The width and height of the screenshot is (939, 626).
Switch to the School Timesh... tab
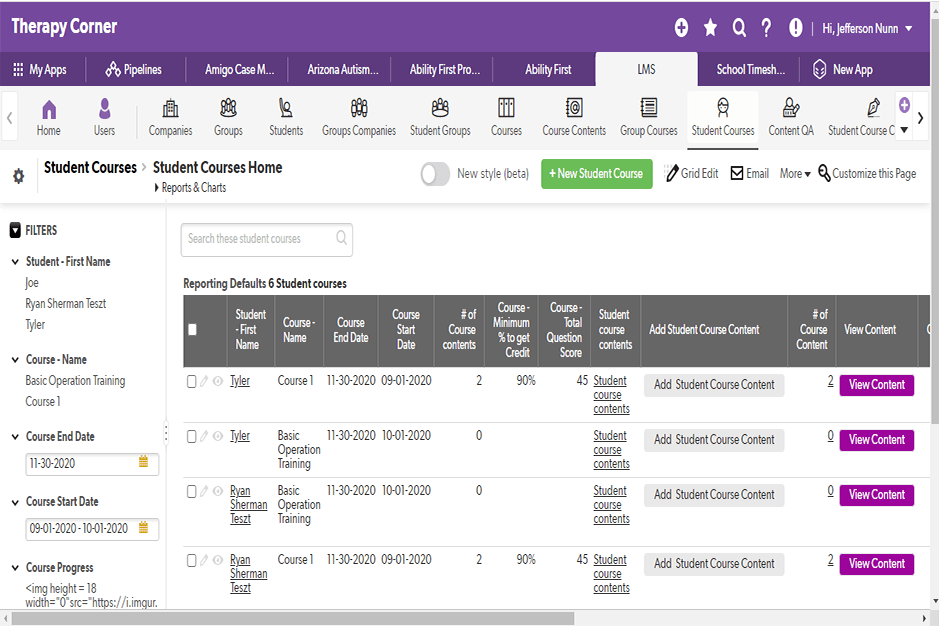[750, 69]
